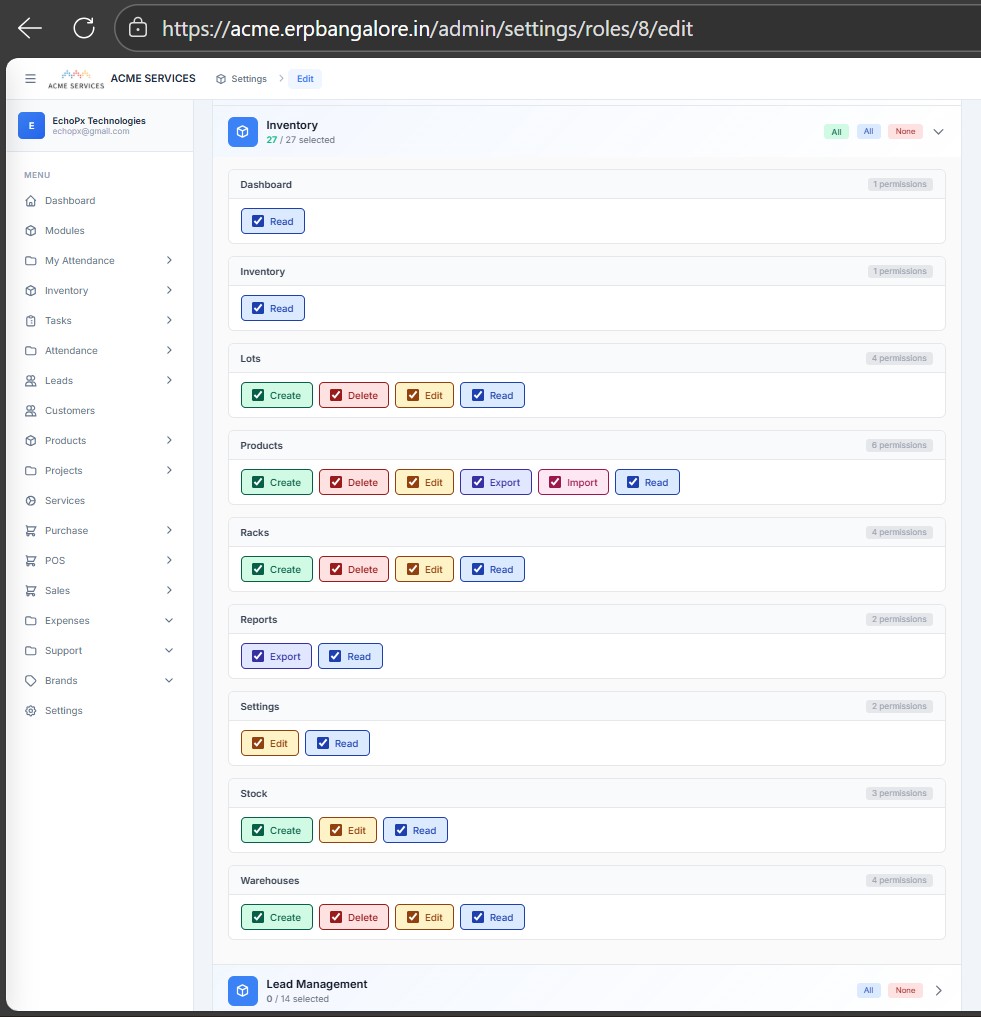Click the green All button for Inventory
Screen dimensions: 981x1017
click(836, 132)
